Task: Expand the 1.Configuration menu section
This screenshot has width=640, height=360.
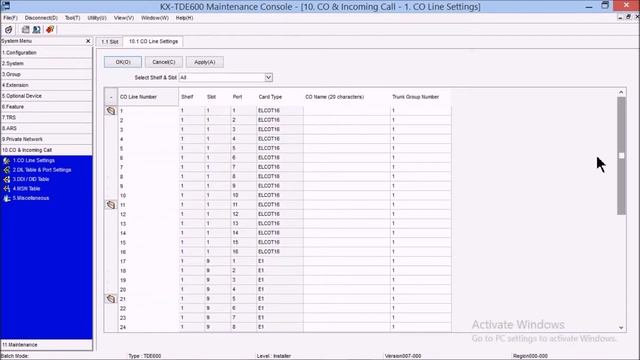Action: click(x=46, y=53)
